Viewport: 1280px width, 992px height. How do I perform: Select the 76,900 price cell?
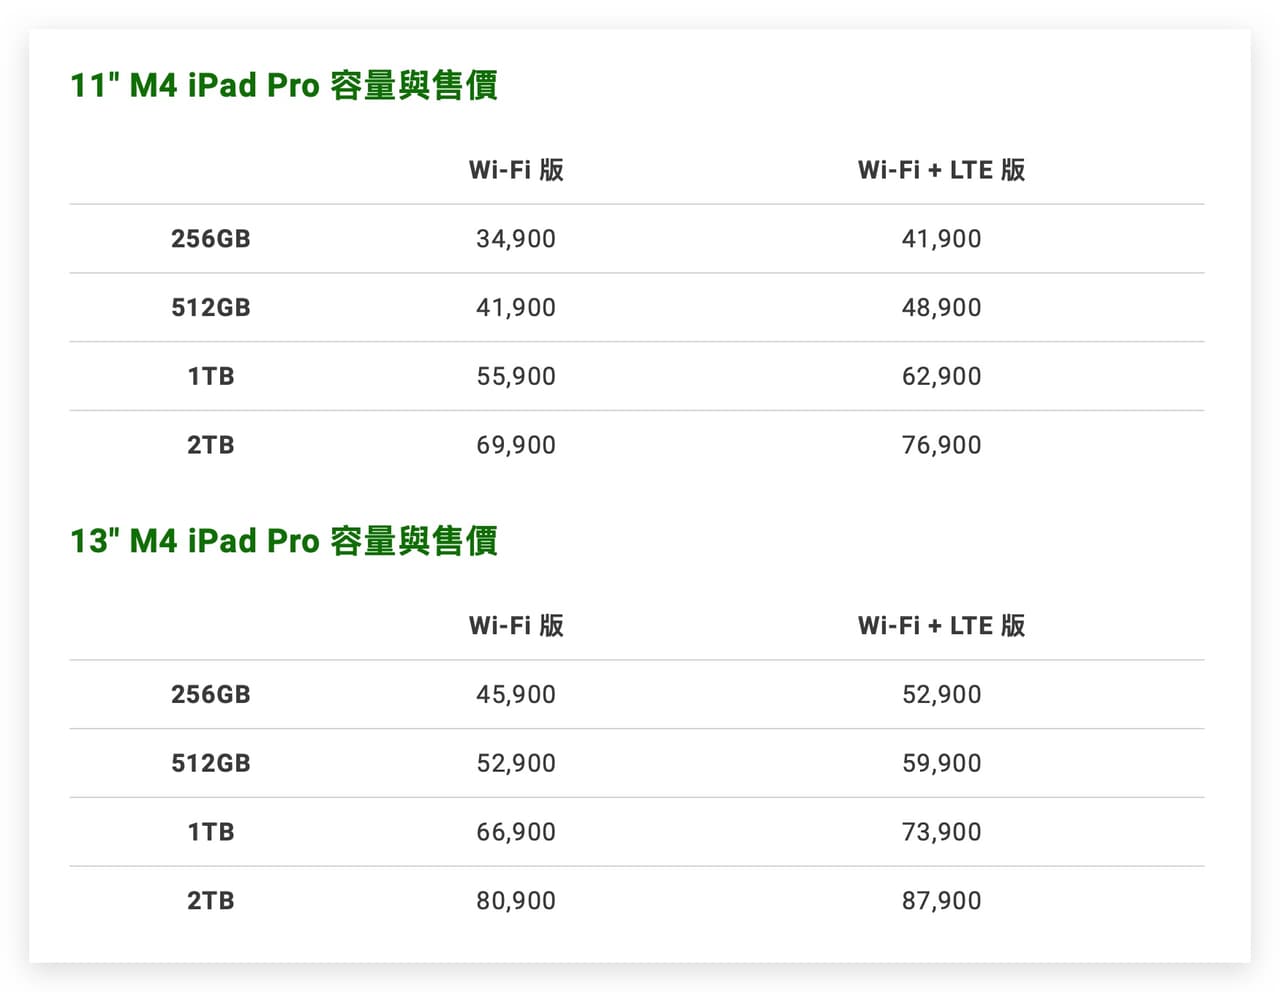[941, 446]
